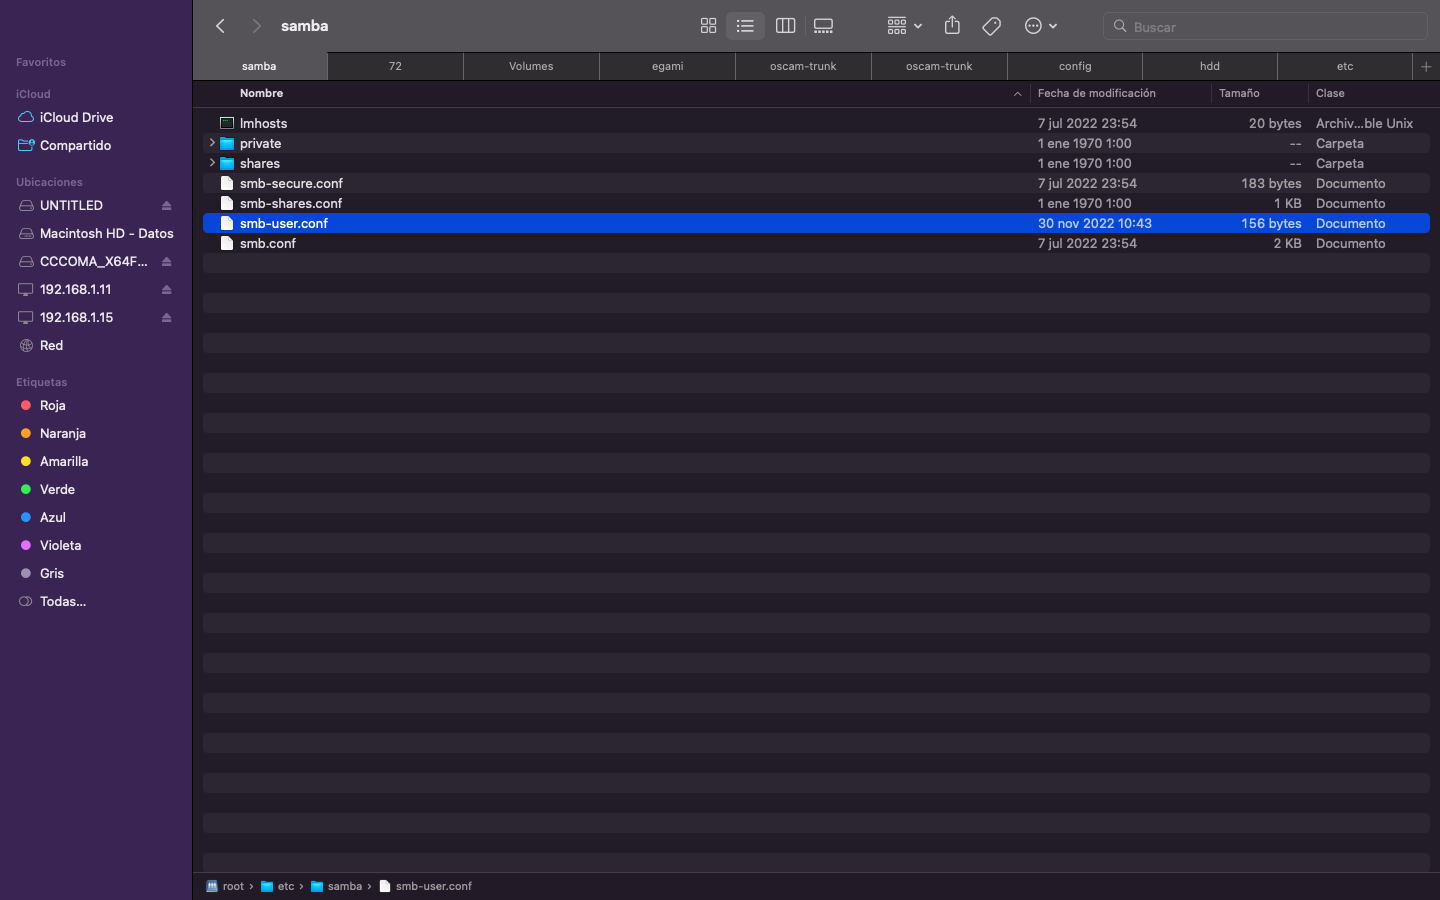Screen dimensions: 1440x900
Task: Switch to the oscam-trunk tab
Action: [x=803, y=66]
